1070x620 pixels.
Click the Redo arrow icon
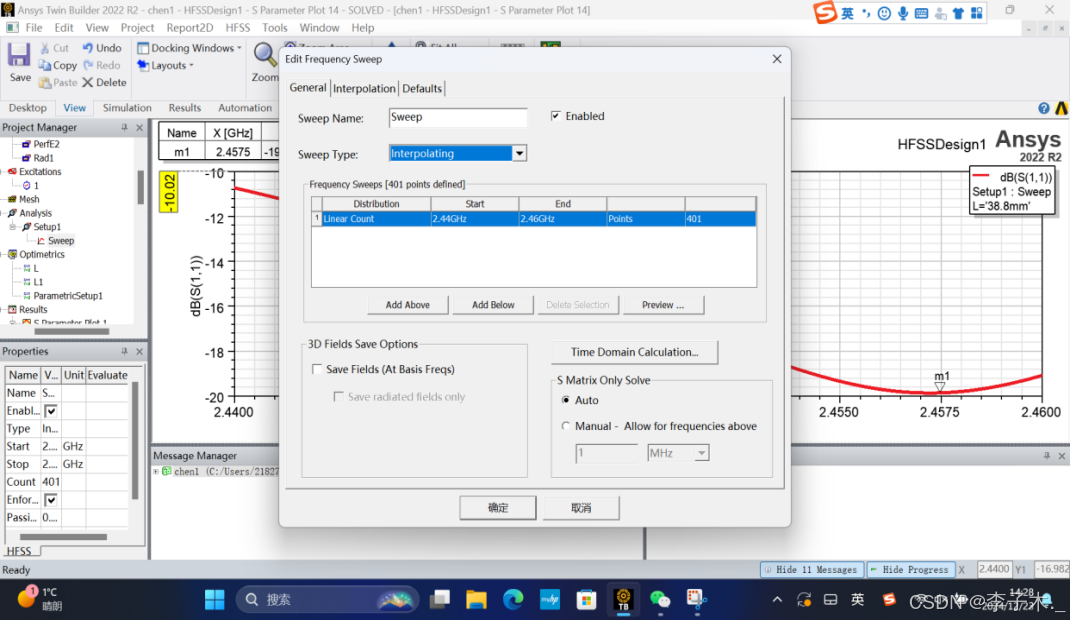coord(88,65)
